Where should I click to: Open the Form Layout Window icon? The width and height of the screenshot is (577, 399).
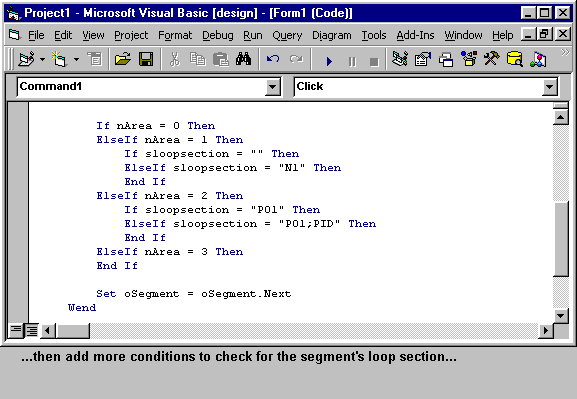click(x=446, y=59)
